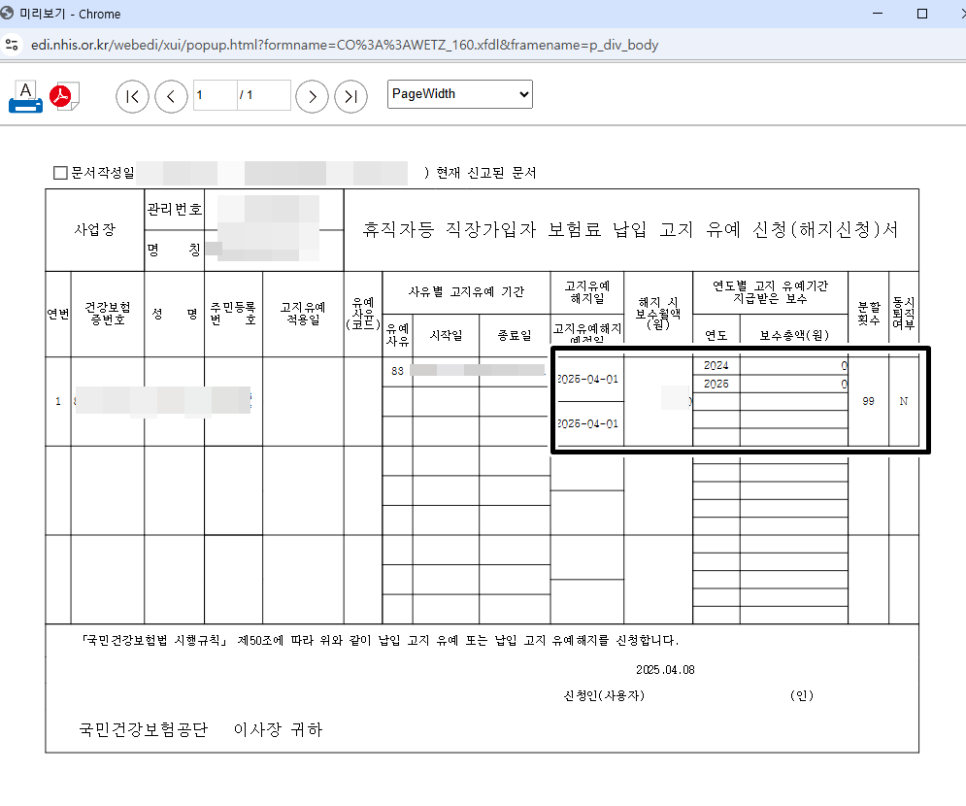Click the 신청인(사용자) label
The image size is (966, 806).
pyautogui.click(x=604, y=696)
